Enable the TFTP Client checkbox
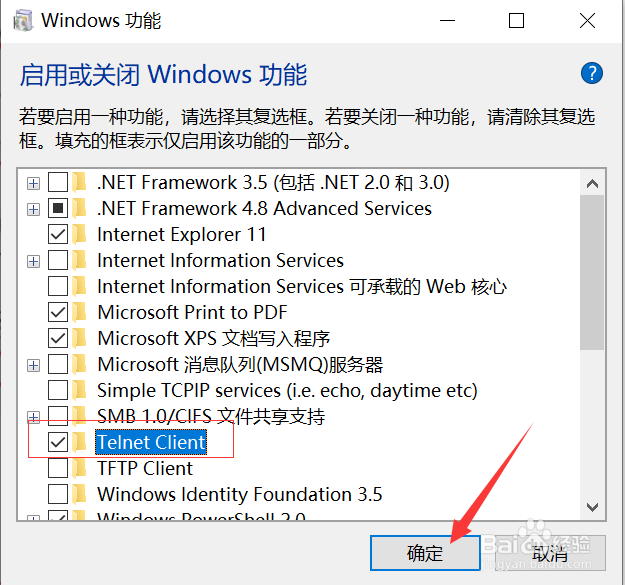This screenshot has height=585, width=625. click(58, 468)
